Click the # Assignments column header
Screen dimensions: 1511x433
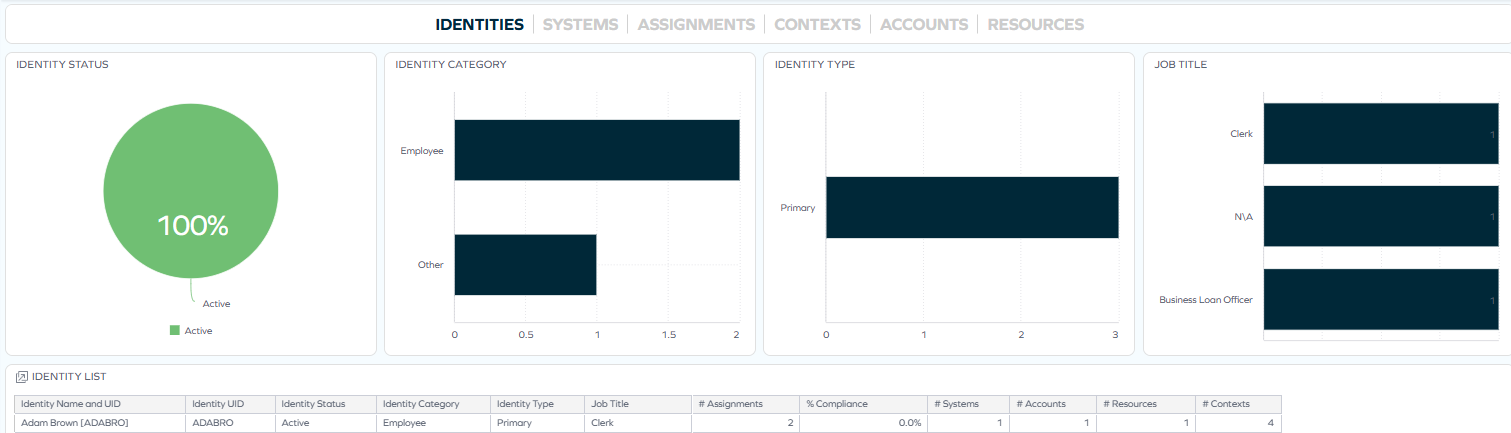click(x=744, y=404)
